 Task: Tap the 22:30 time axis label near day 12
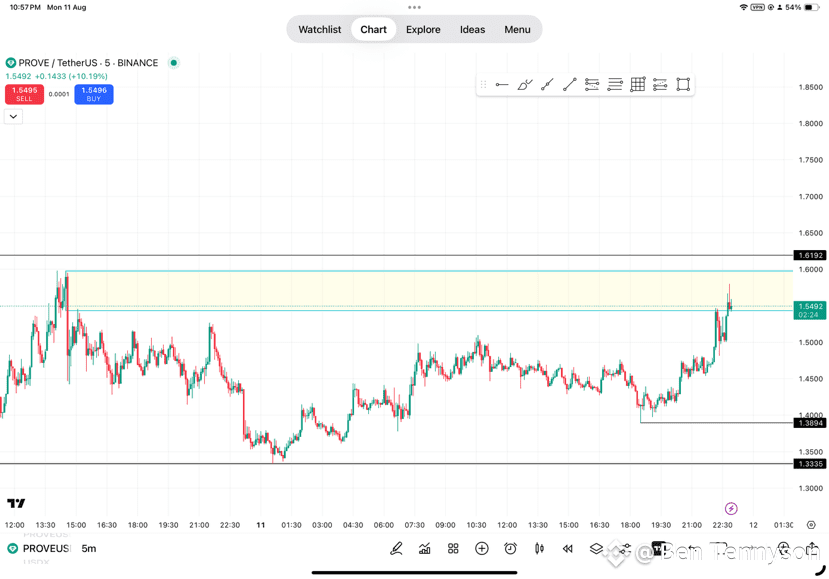tap(722, 525)
